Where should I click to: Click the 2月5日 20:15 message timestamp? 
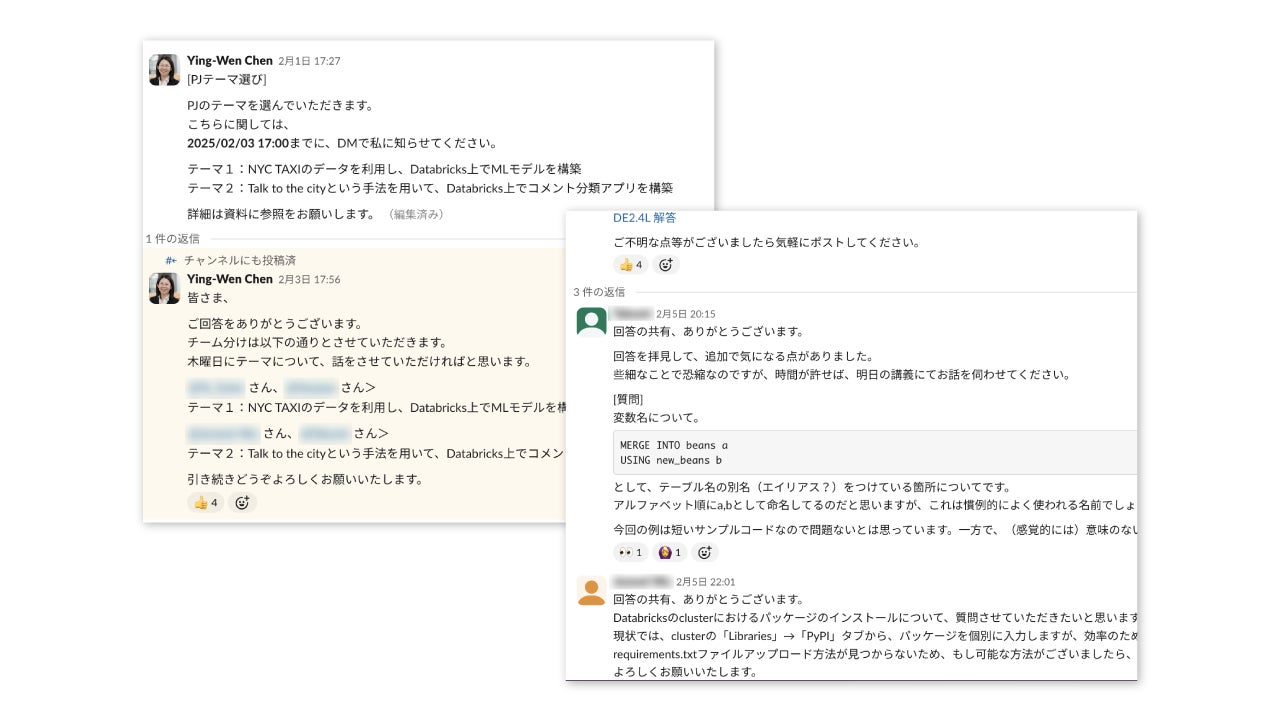click(685, 314)
